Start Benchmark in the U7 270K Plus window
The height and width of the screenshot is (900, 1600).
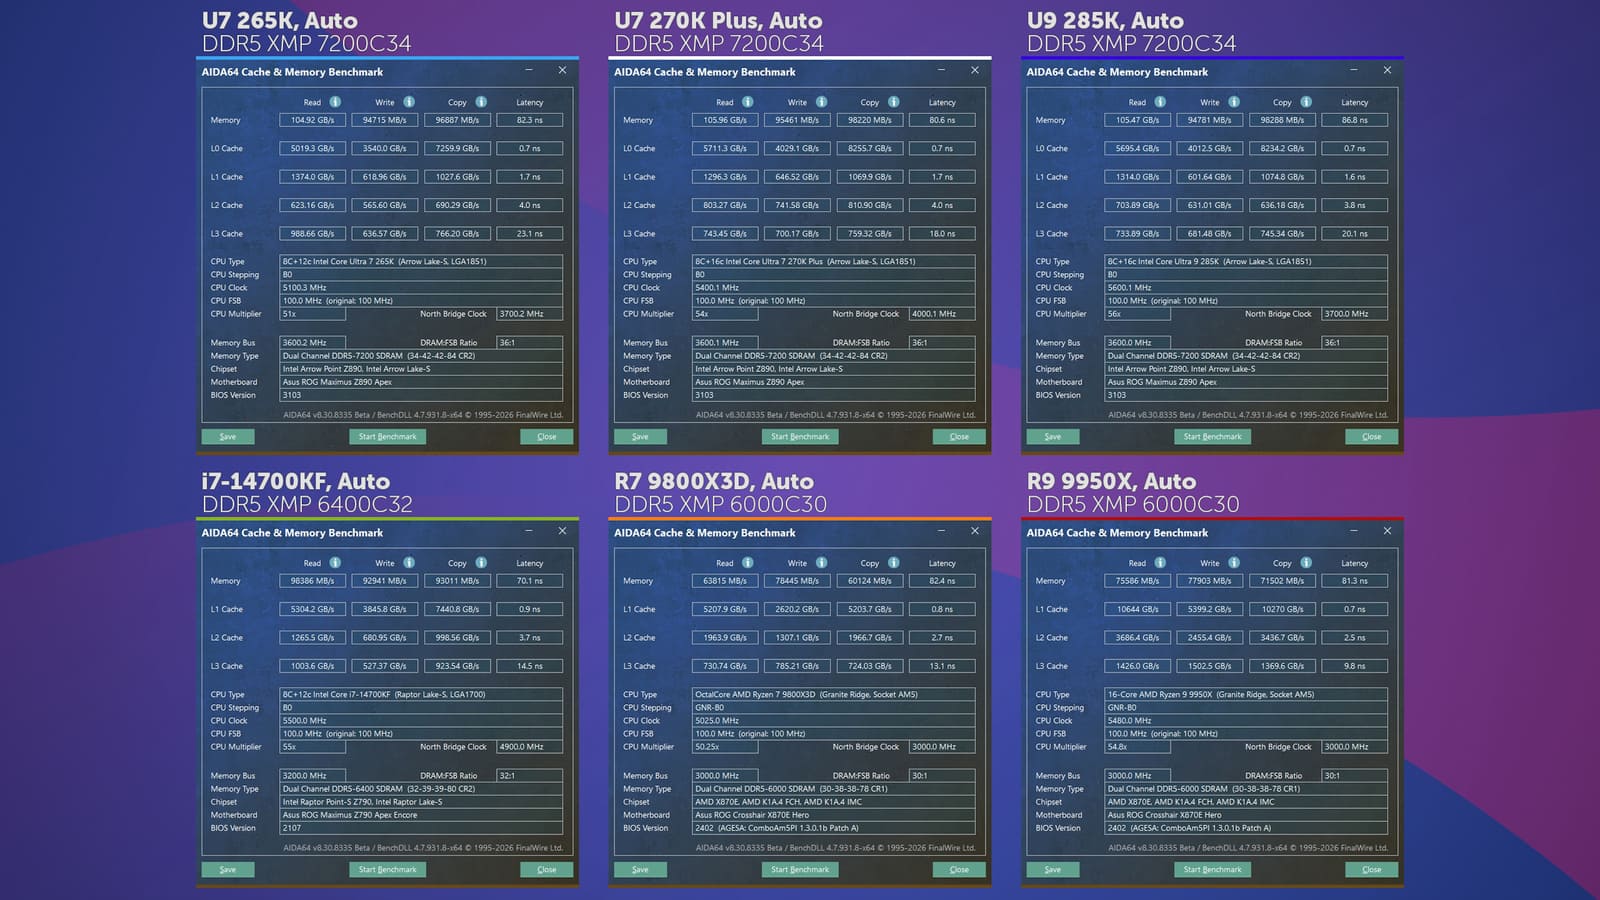click(x=800, y=437)
